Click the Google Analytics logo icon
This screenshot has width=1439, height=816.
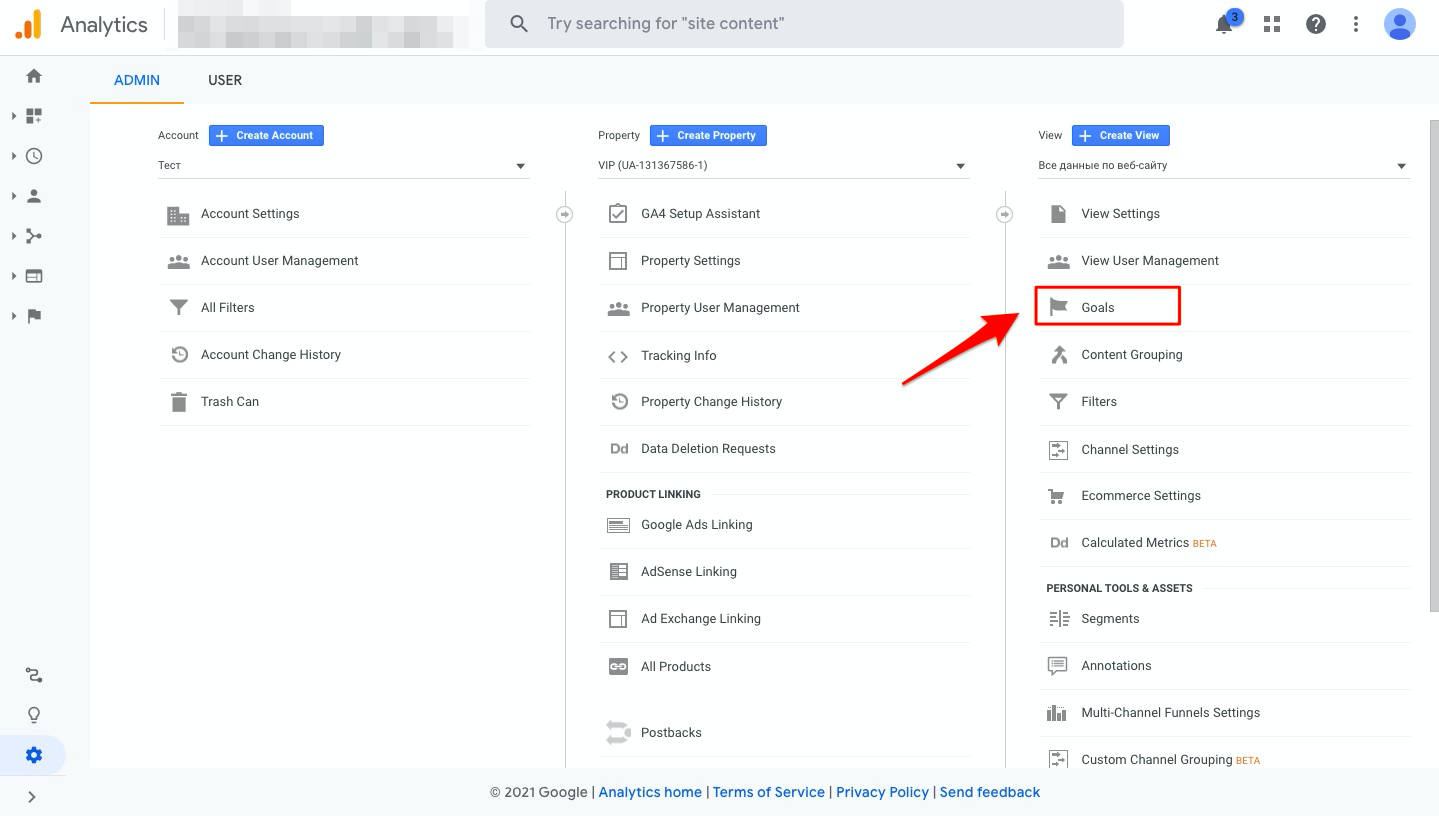click(x=28, y=24)
